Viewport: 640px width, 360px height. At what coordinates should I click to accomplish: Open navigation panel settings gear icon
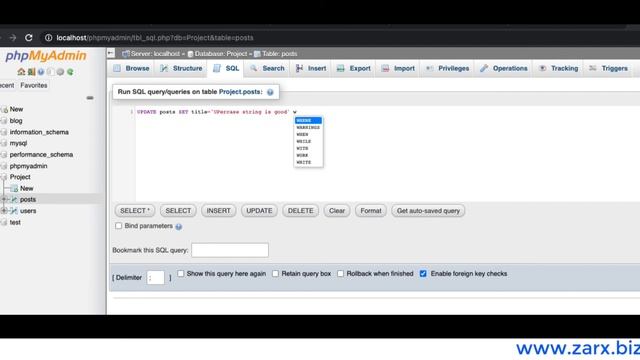coord(60,72)
